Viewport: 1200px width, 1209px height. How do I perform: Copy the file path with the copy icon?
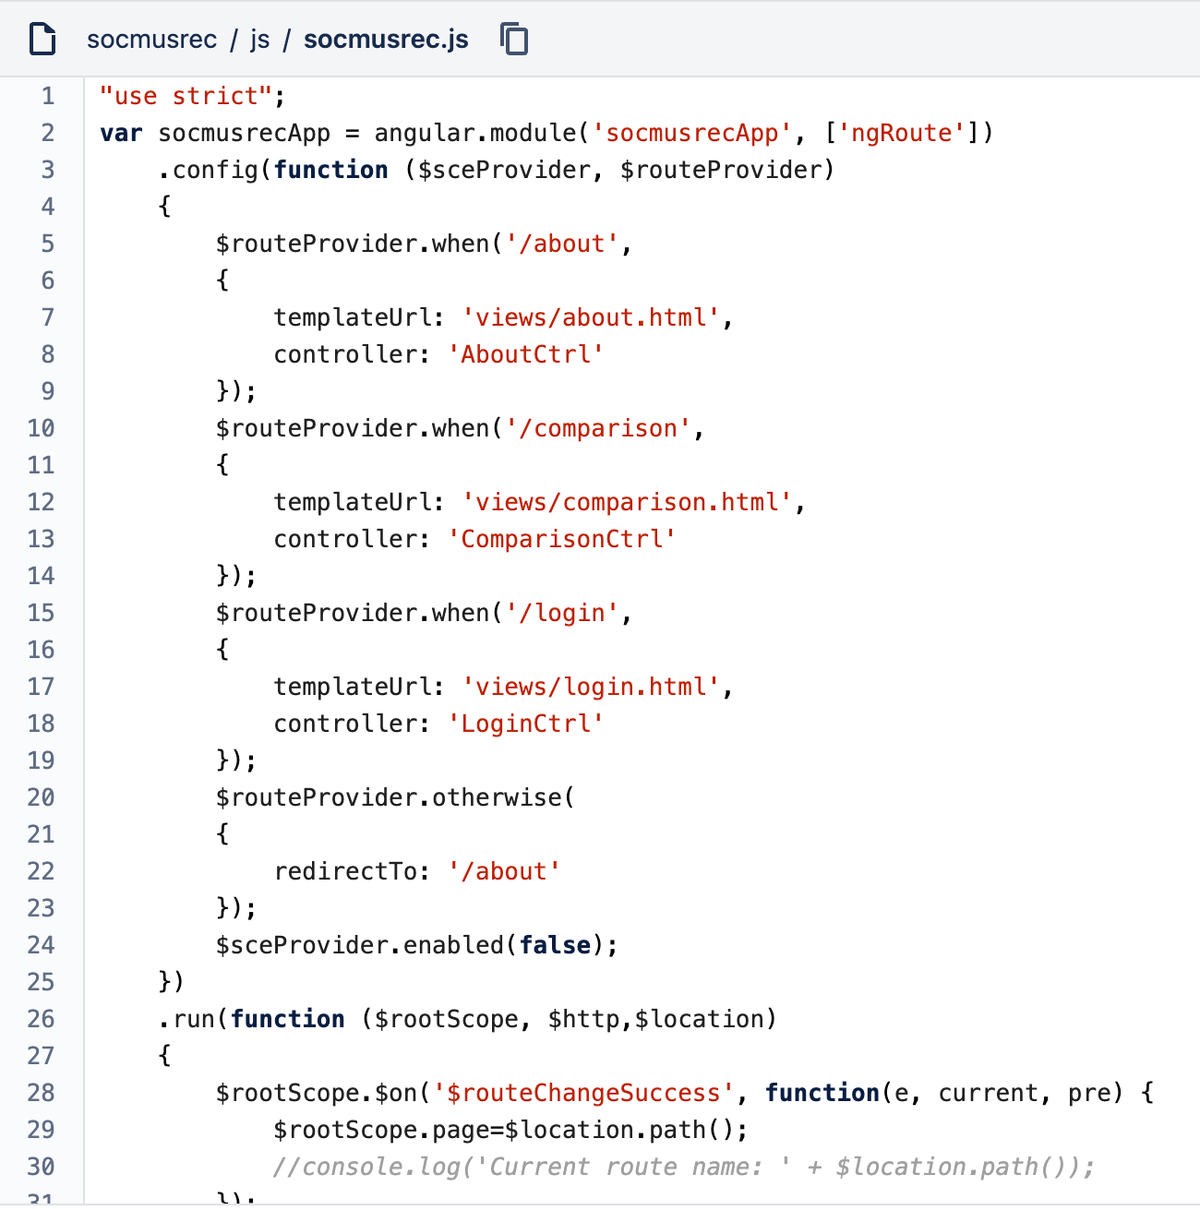click(514, 39)
